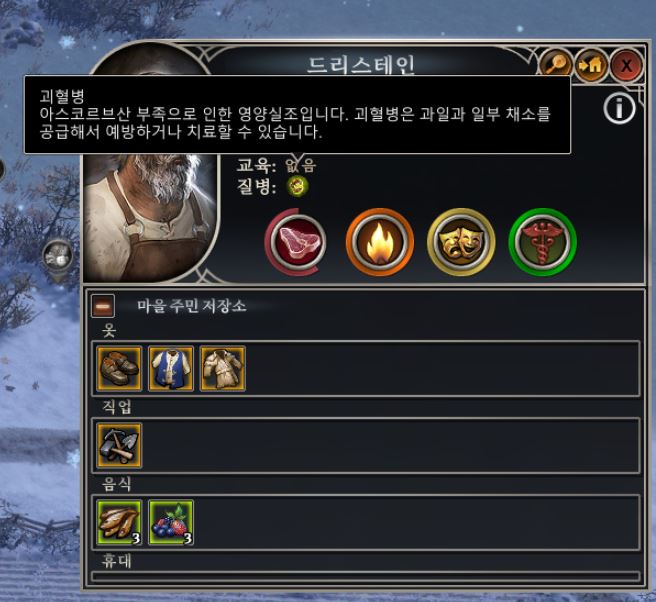Click the go-to-home house icon
This screenshot has height=602, width=656.
point(591,65)
